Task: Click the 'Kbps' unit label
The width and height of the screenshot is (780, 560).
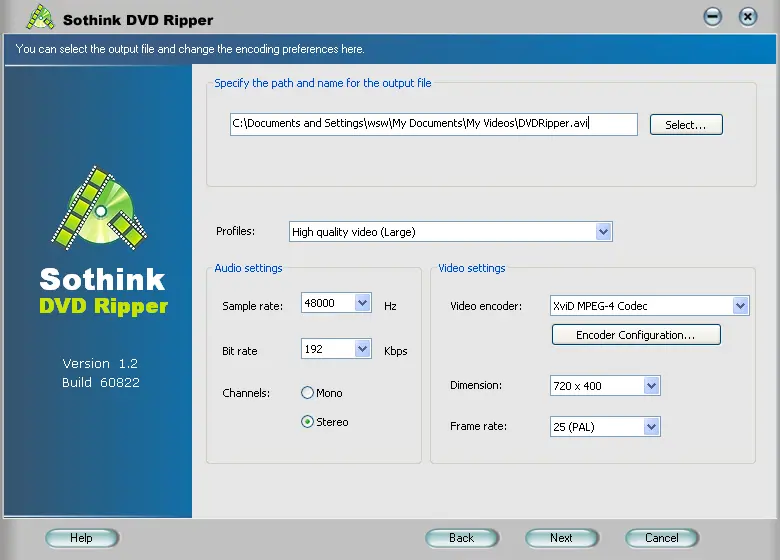Action: pos(395,351)
